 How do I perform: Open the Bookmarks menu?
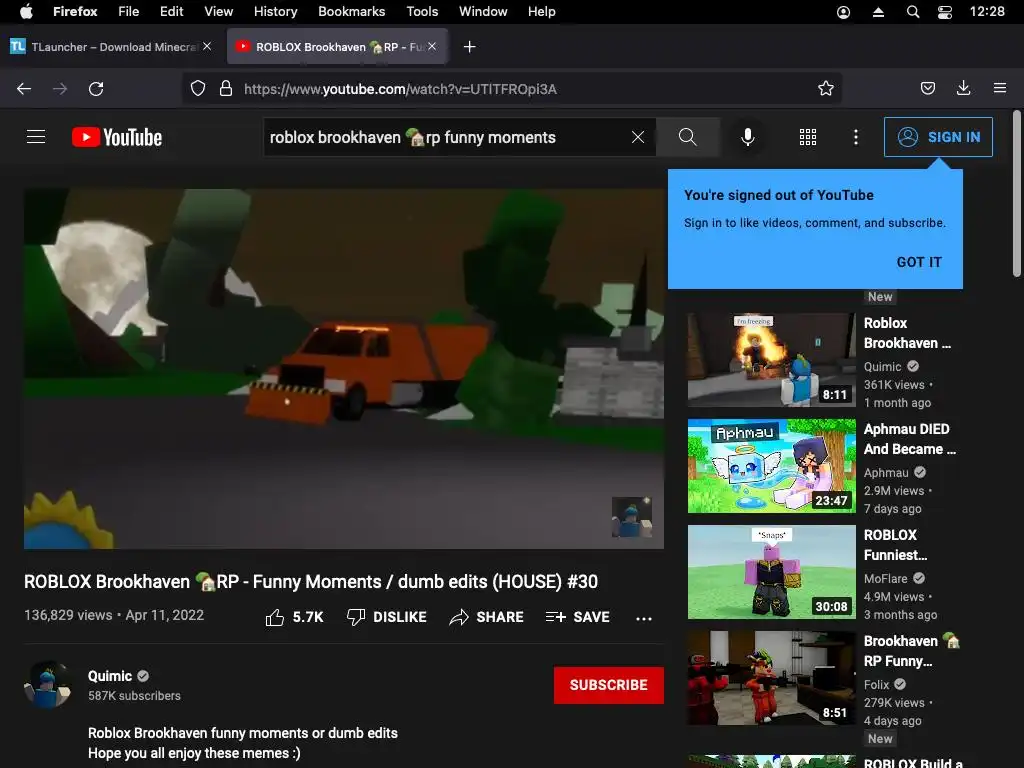point(351,12)
